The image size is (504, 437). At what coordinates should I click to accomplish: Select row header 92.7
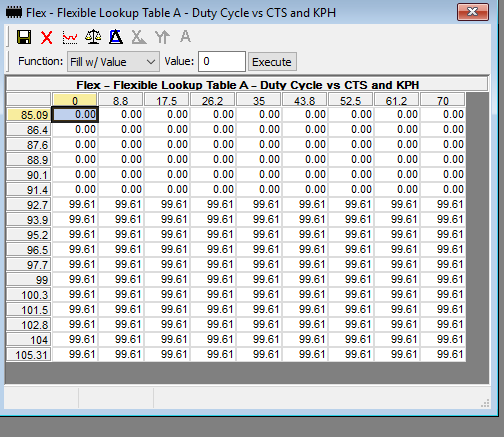29,205
